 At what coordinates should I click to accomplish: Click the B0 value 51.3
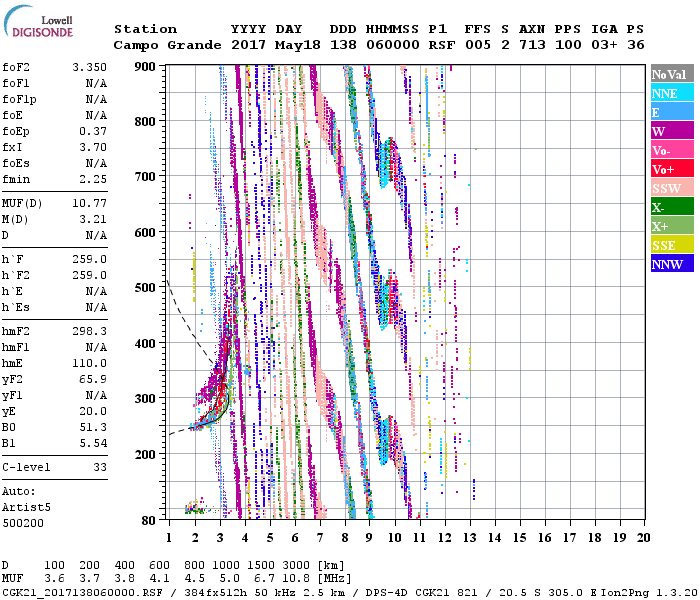point(93,428)
